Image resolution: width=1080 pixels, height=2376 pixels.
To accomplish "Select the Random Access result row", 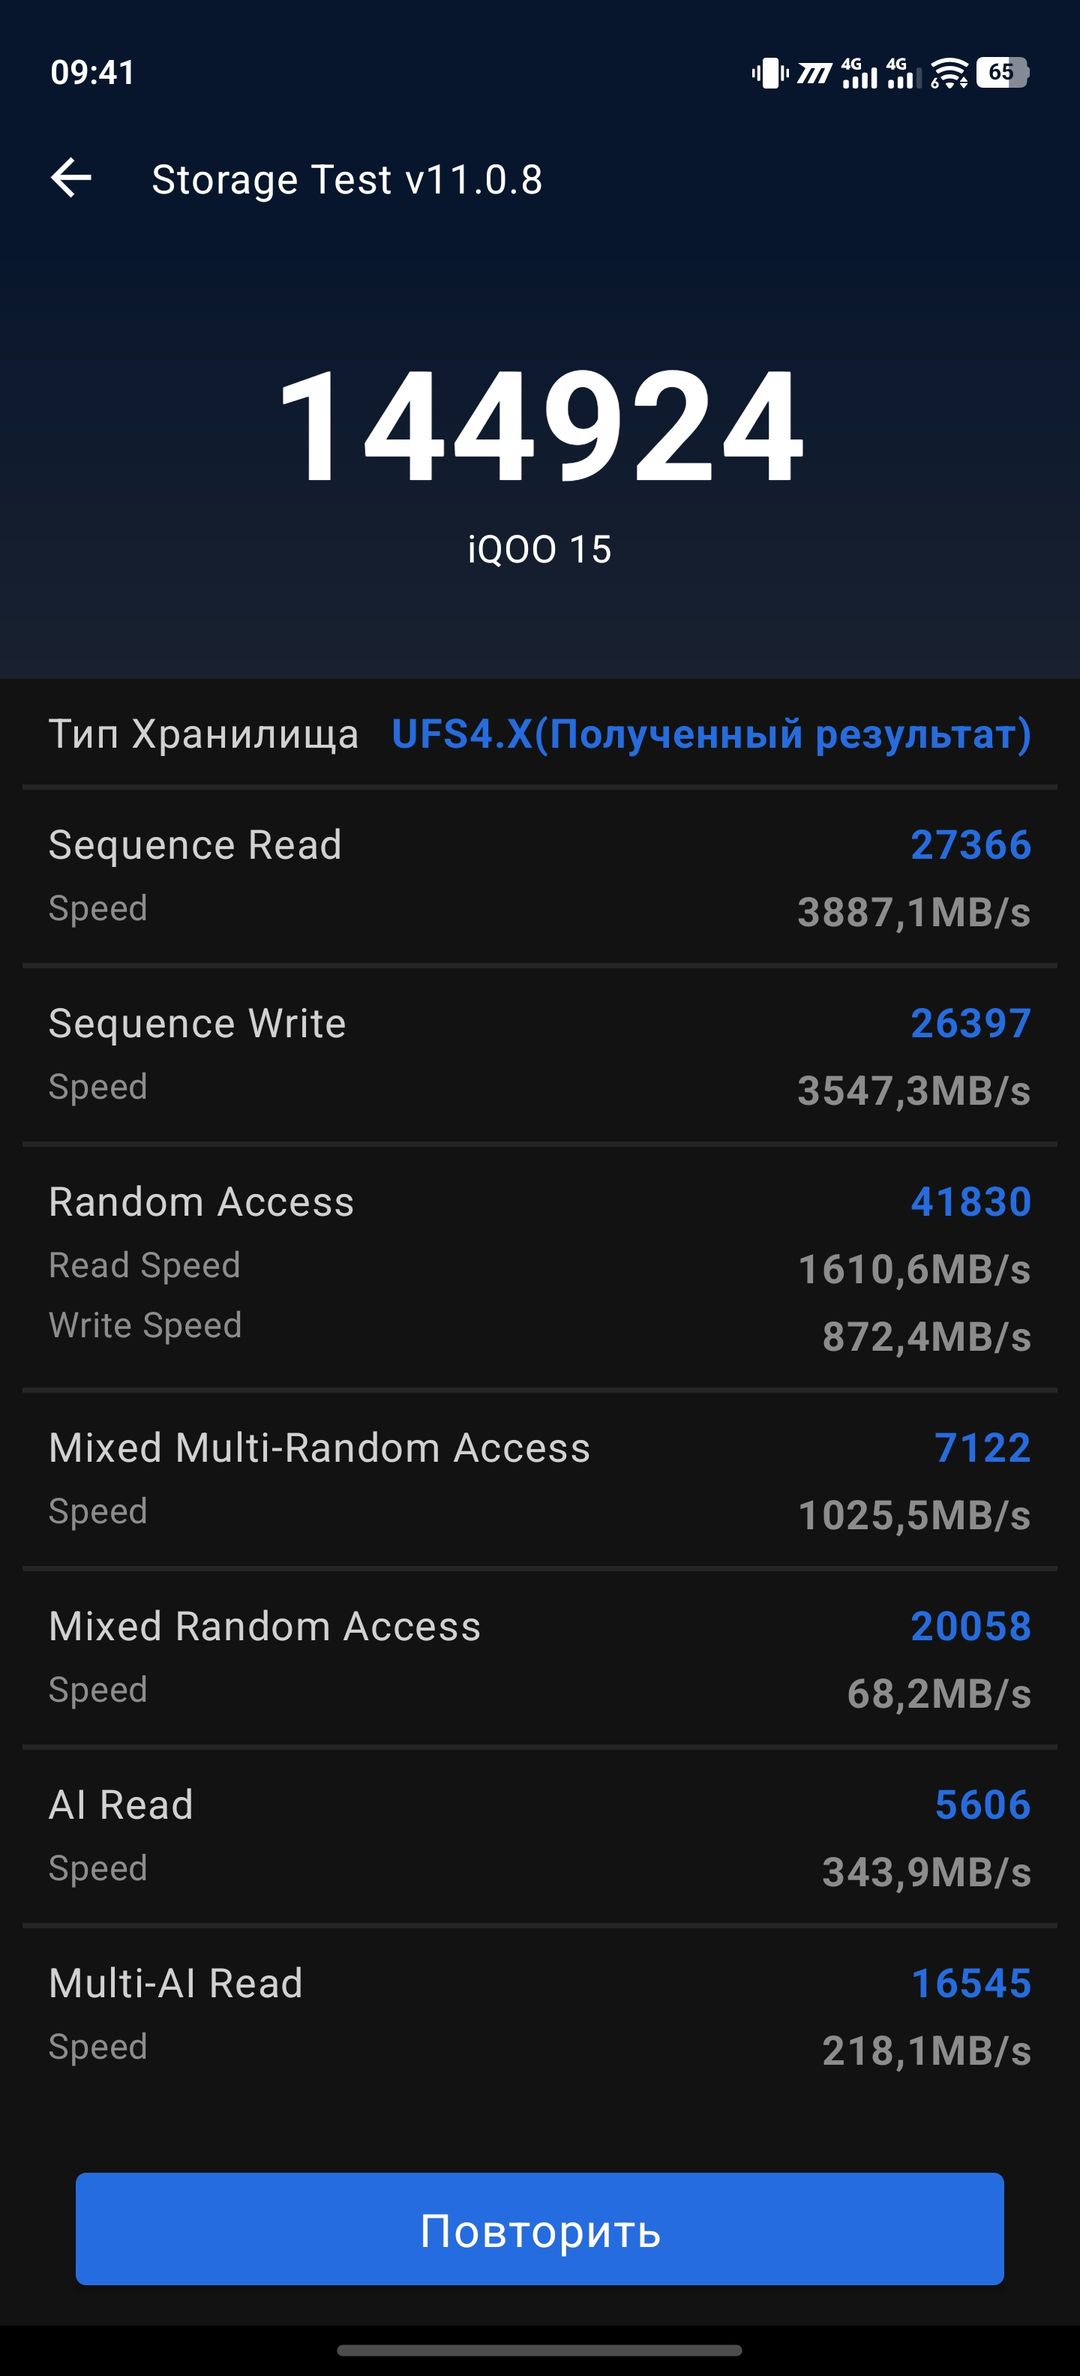I will (x=540, y=1267).
